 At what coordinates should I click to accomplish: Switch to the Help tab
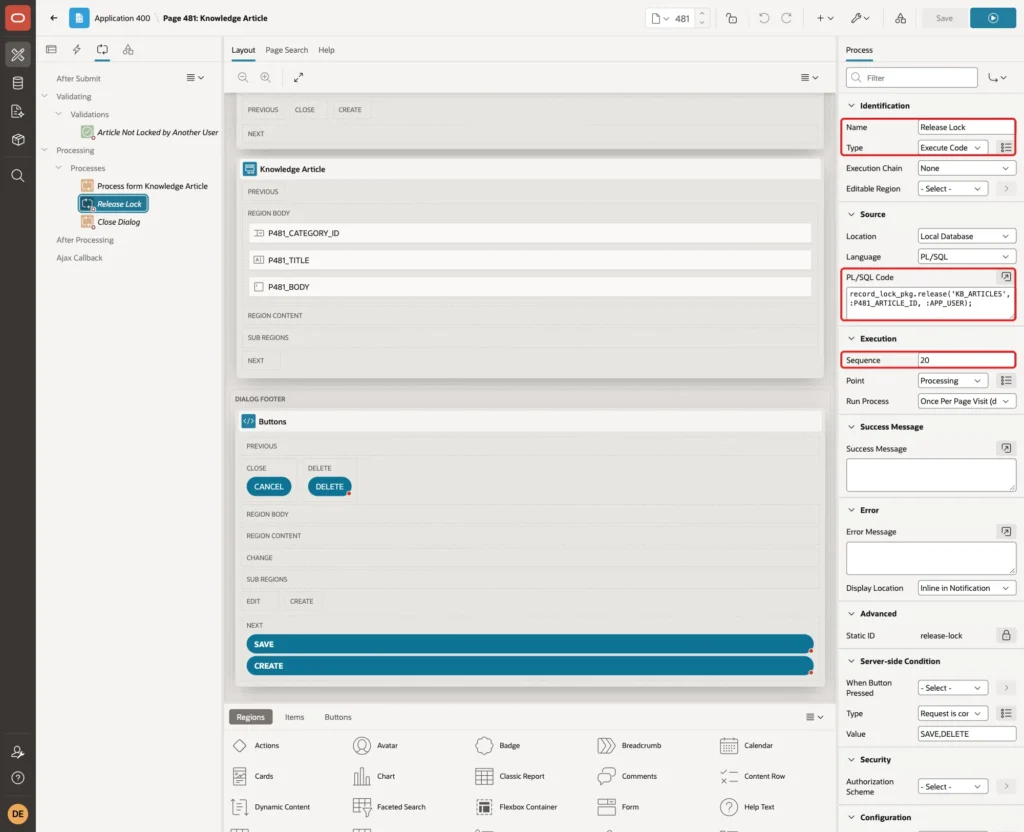(326, 50)
